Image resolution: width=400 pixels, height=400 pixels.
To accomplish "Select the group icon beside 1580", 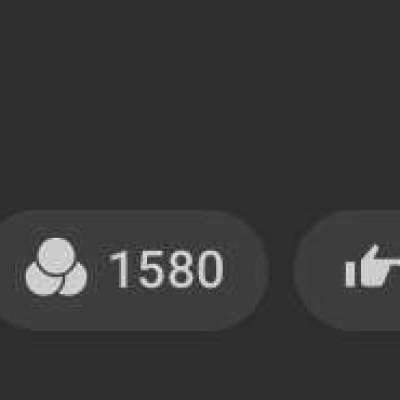I will point(56,267).
